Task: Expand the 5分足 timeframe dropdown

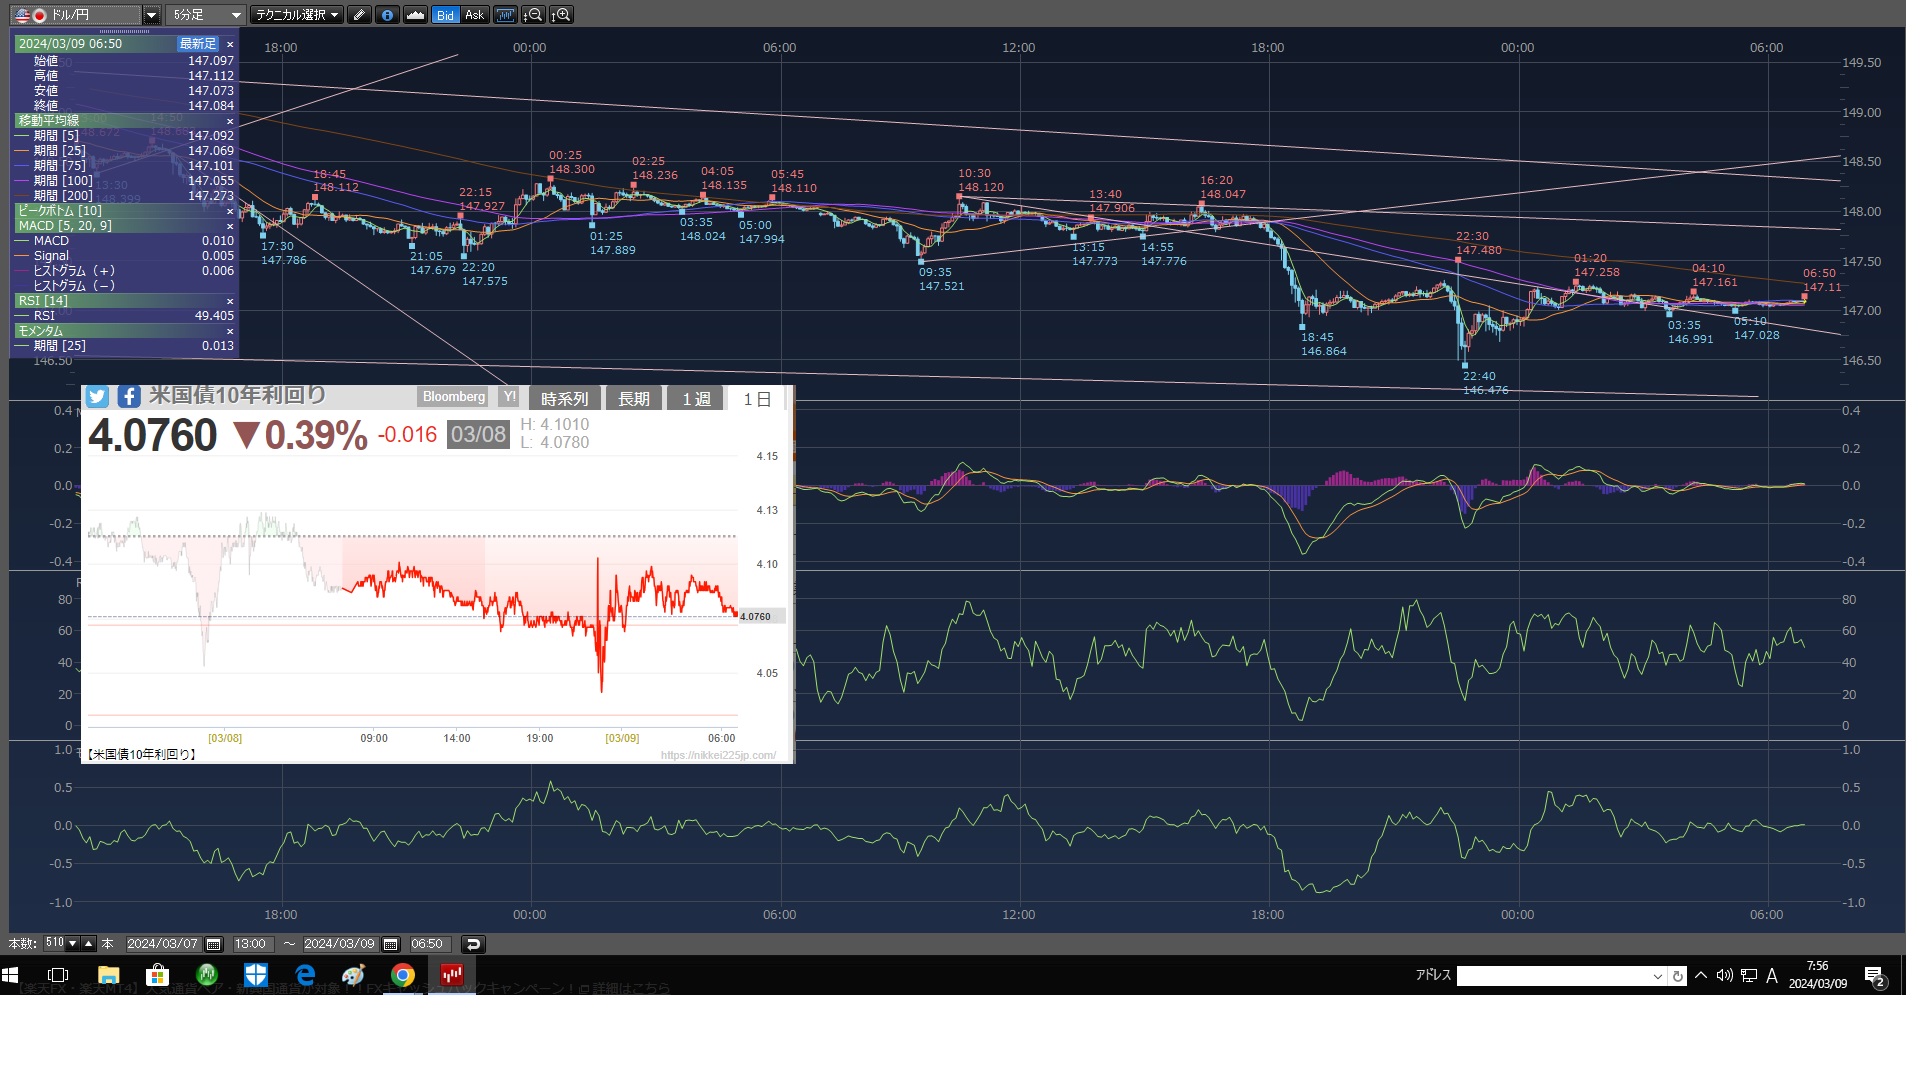Action: [x=236, y=15]
